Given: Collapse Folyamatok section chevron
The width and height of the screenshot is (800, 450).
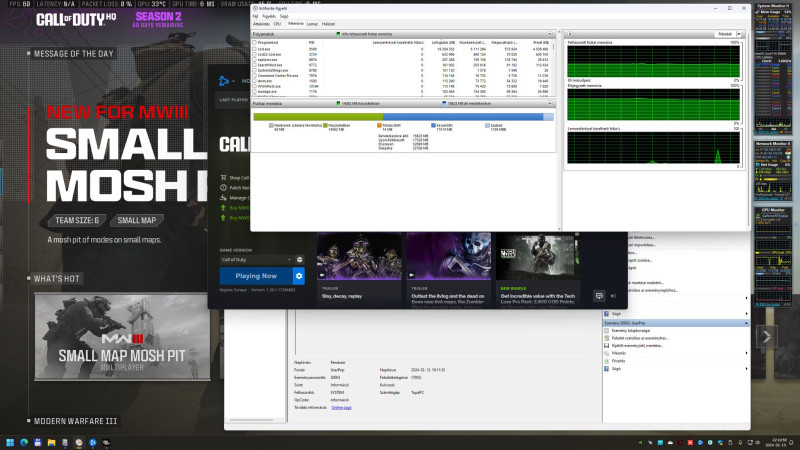Looking at the screenshot, I should point(549,34).
